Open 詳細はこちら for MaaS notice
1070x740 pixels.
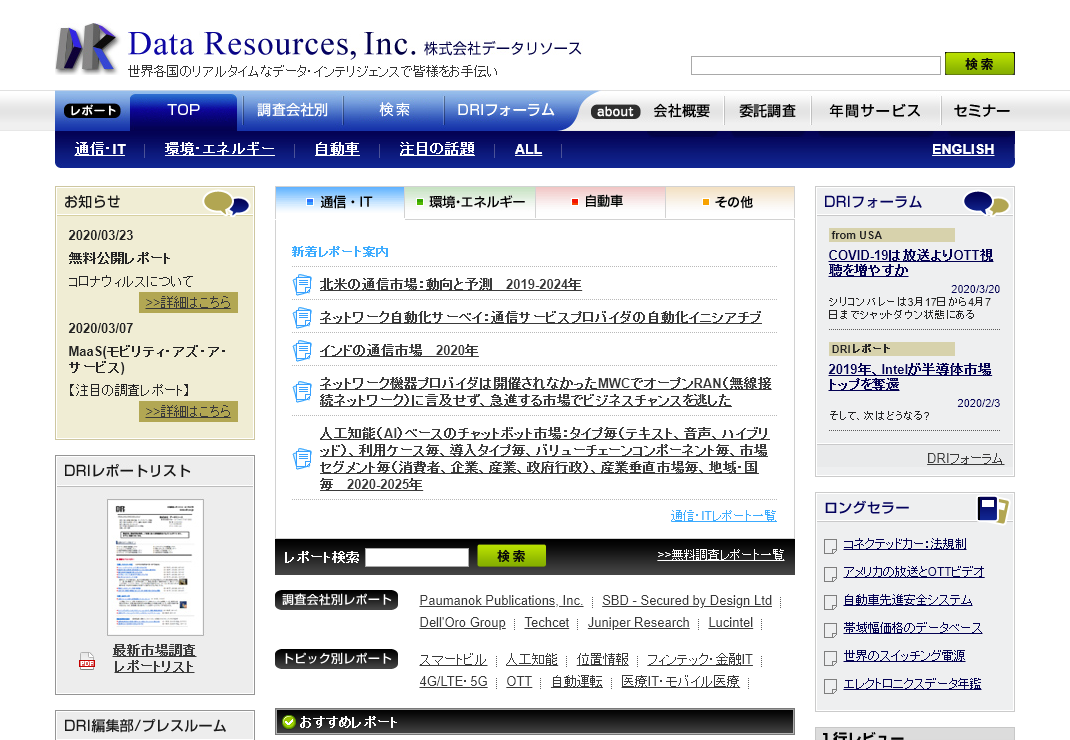(x=188, y=411)
